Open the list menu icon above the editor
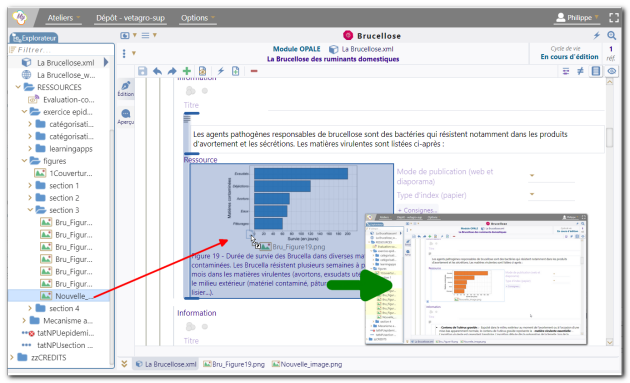 pyautogui.click(x=145, y=35)
